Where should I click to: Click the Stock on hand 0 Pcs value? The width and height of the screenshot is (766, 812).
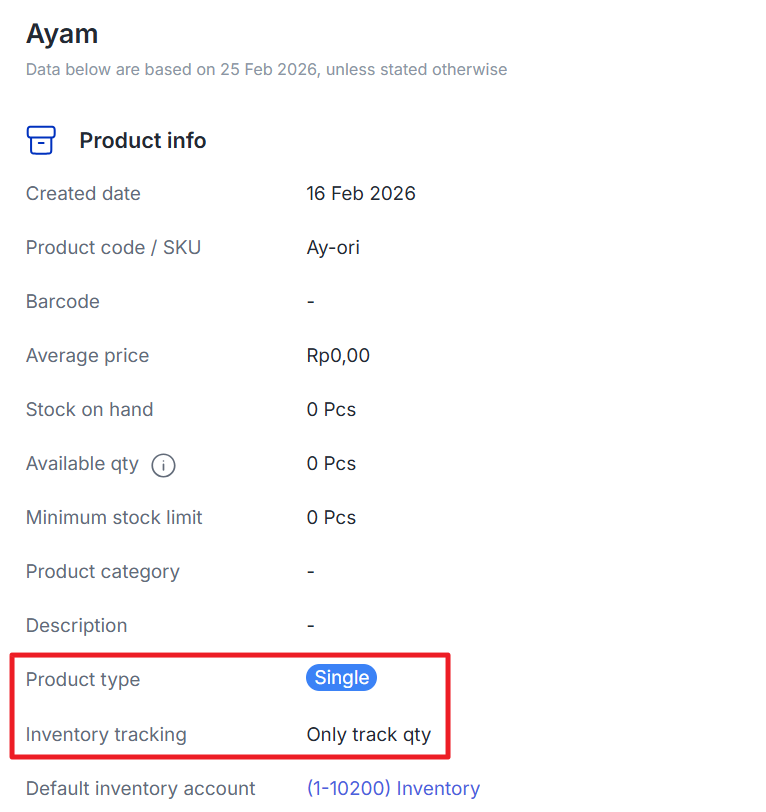331,409
